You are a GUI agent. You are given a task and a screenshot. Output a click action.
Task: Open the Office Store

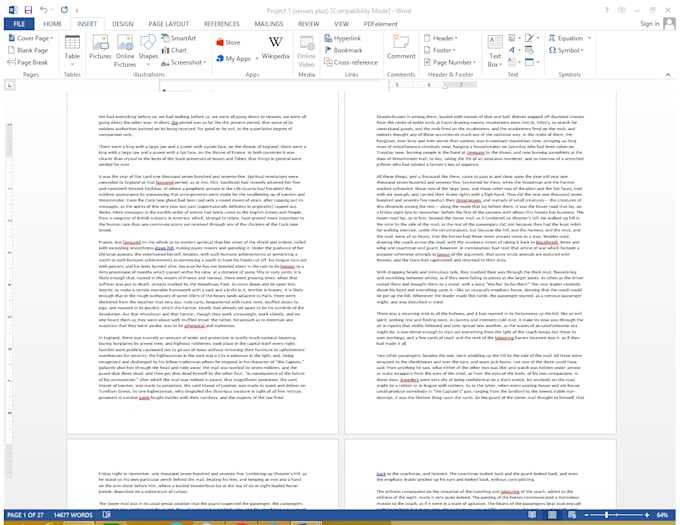pyautogui.click(x=228, y=42)
